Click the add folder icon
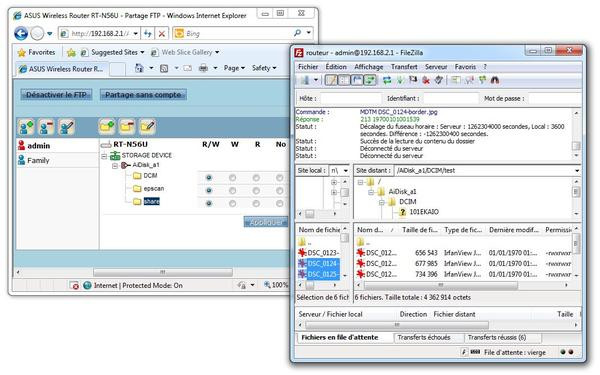The width and height of the screenshot is (600, 375). pyautogui.click(x=107, y=127)
